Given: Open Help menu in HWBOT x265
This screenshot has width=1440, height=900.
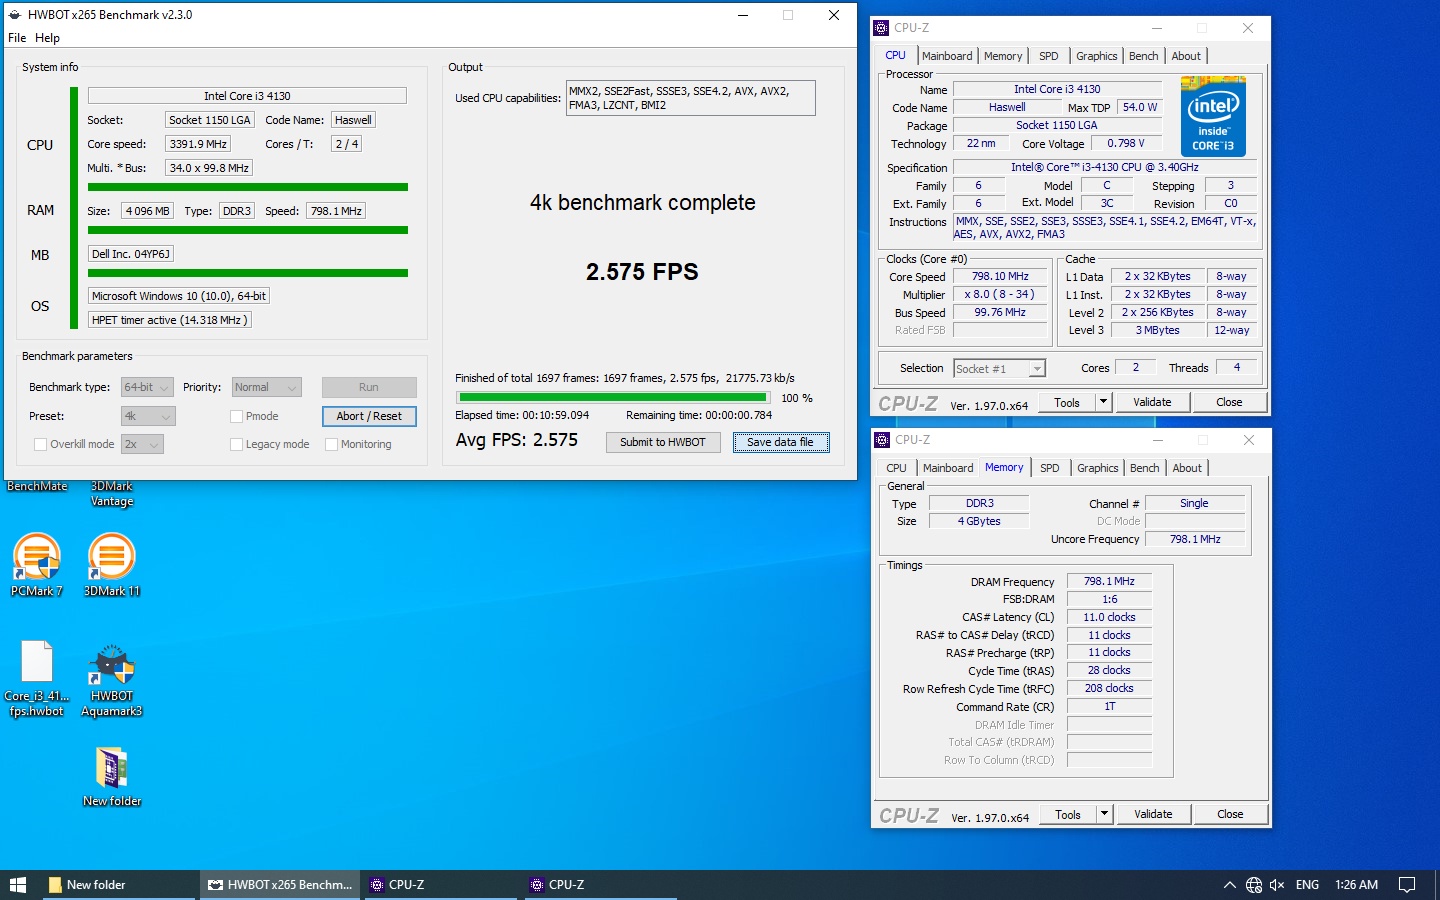Looking at the screenshot, I should [x=47, y=38].
